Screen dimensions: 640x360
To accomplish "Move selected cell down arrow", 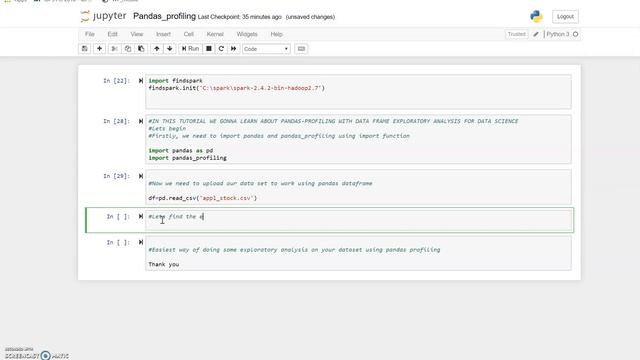I will (170, 49).
